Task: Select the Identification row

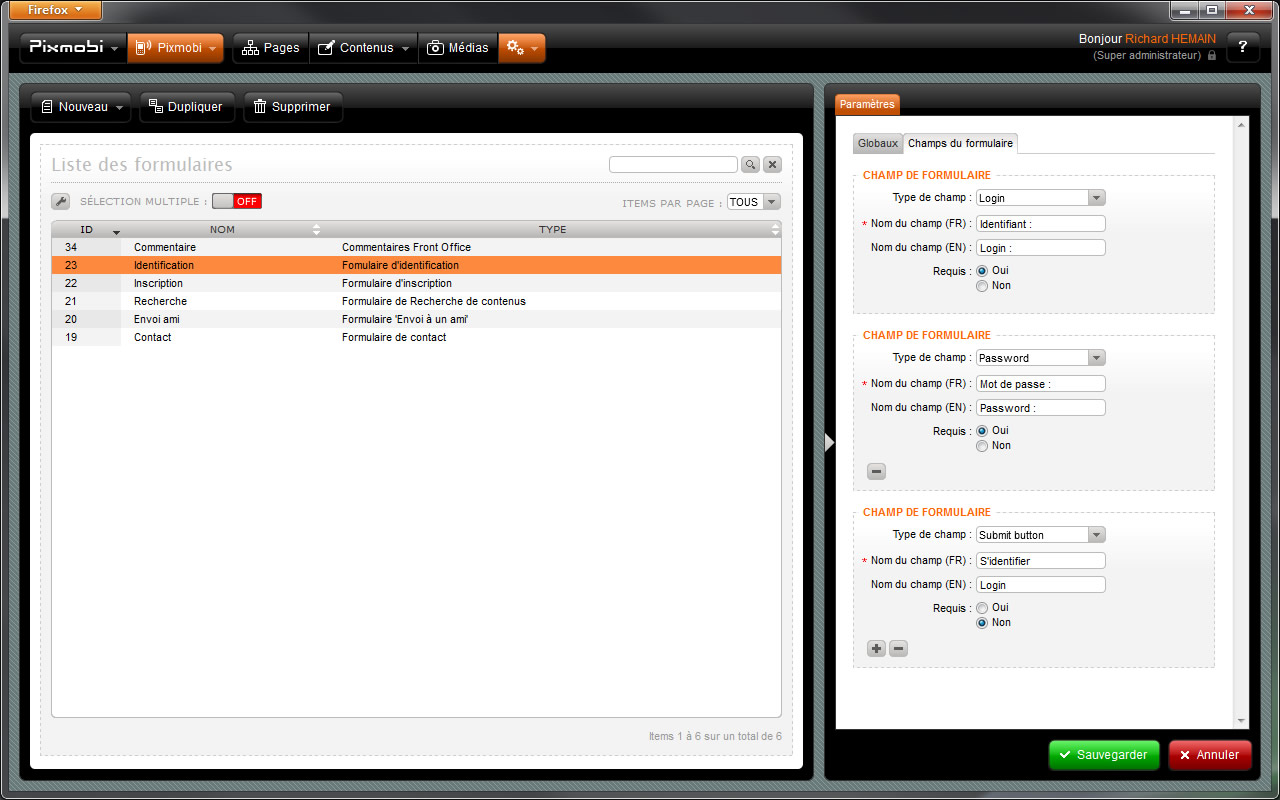Action: (416, 265)
